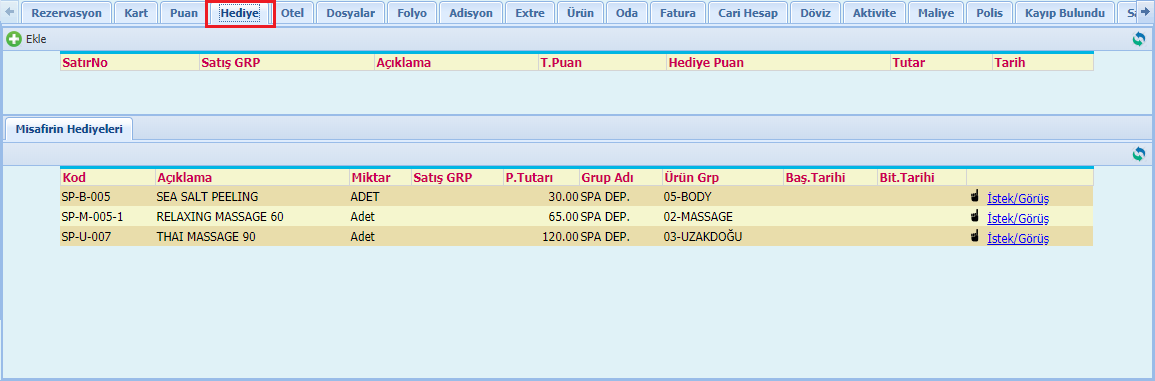Open İstek/Görüş link for SP-M-005-1
Screen dimensions: 1155x381
(1017, 218)
